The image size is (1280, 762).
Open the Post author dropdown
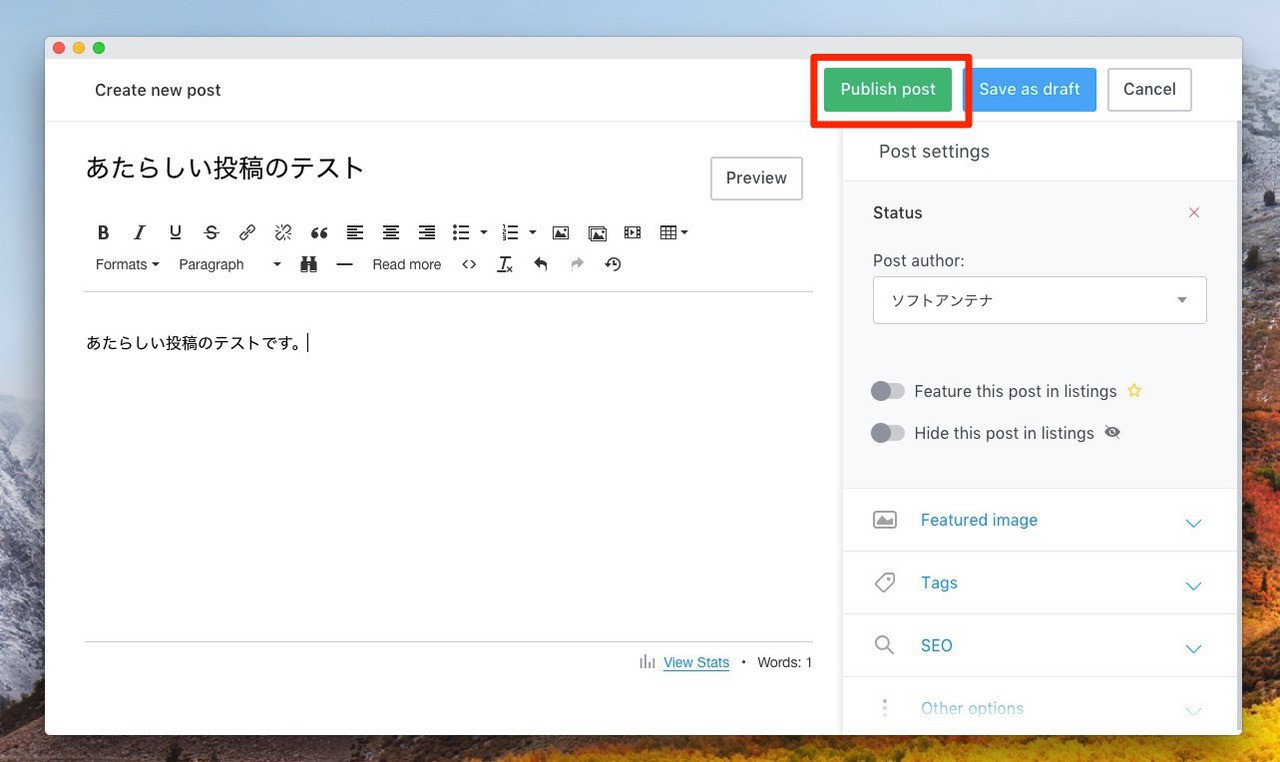pos(1039,300)
